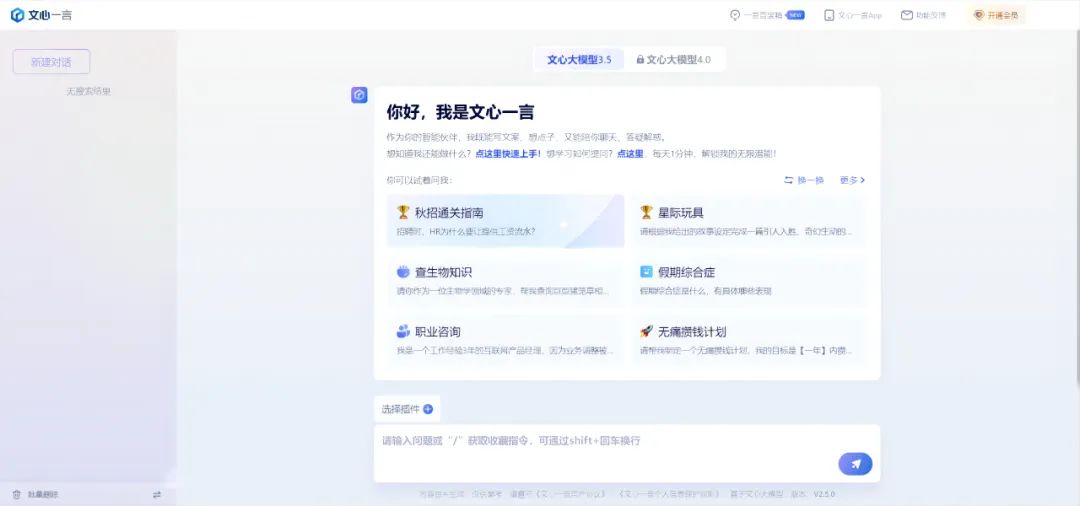Open the 个人信息保护规则 link in footer

[x=671, y=494]
